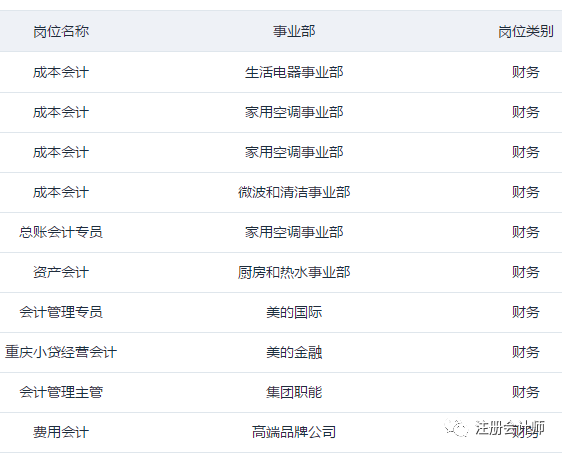This screenshot has height=453, width=562.
Task: Click 生活电器事业部 division cell
Action: 294,72
